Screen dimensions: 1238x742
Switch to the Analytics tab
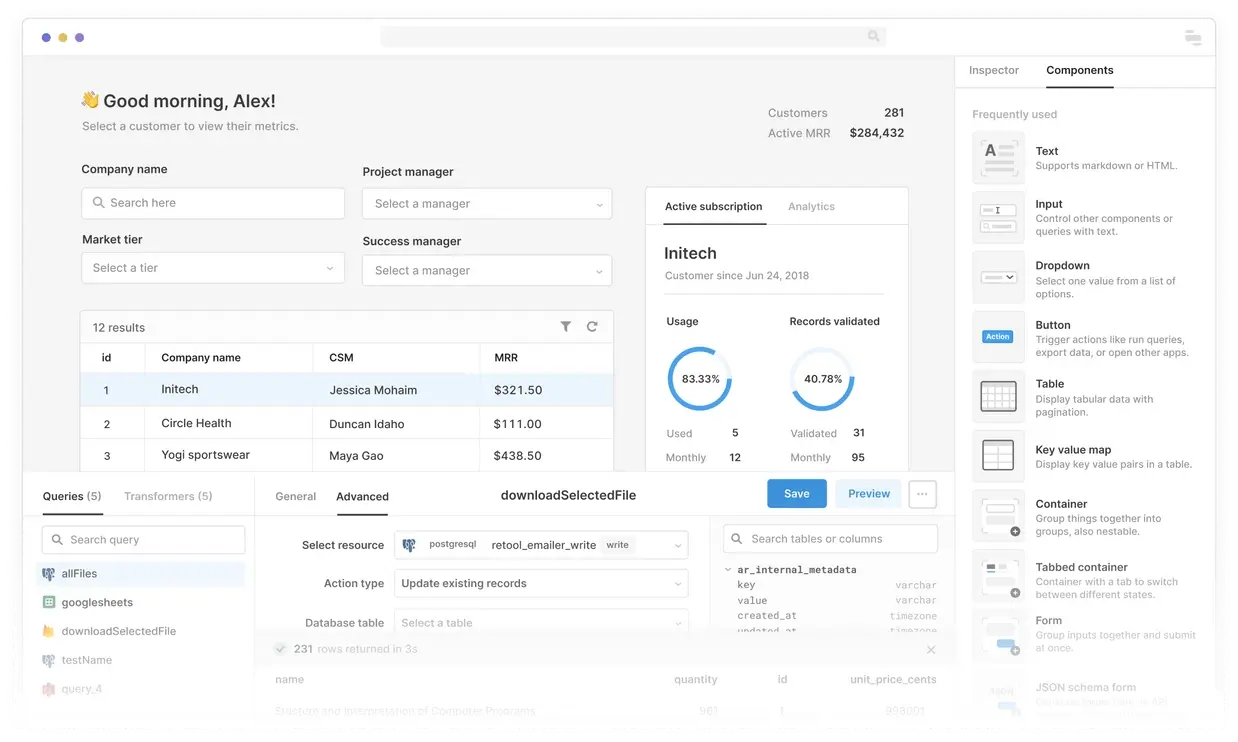811,207
